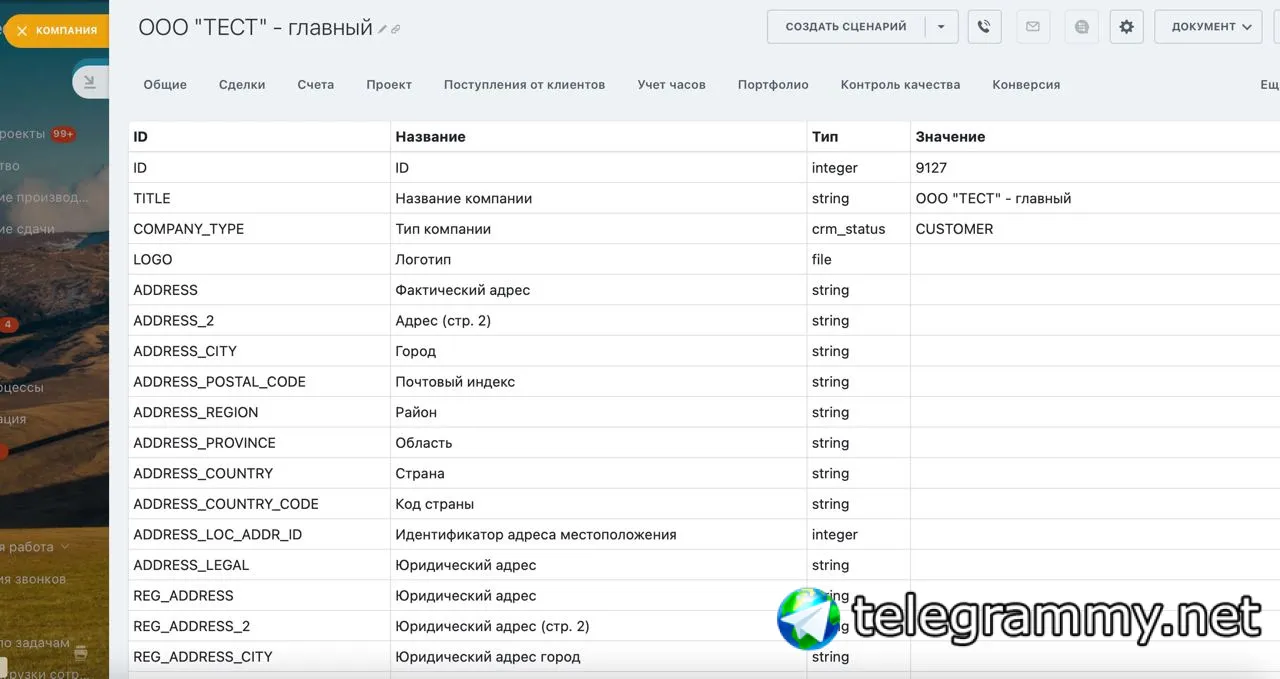1280x679 pixels.
Task: Click the printer icon in the sidebar
Action: click(82, 652)
